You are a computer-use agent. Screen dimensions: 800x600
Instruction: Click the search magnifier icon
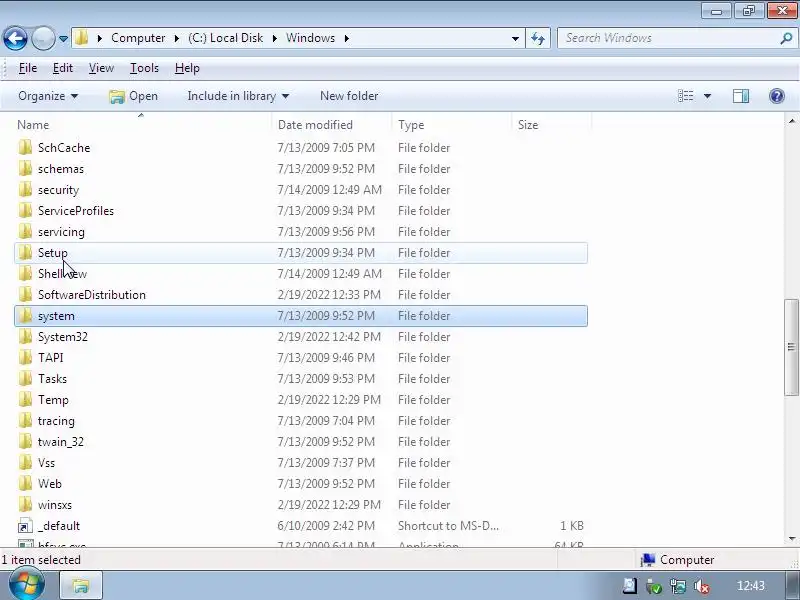786,38
